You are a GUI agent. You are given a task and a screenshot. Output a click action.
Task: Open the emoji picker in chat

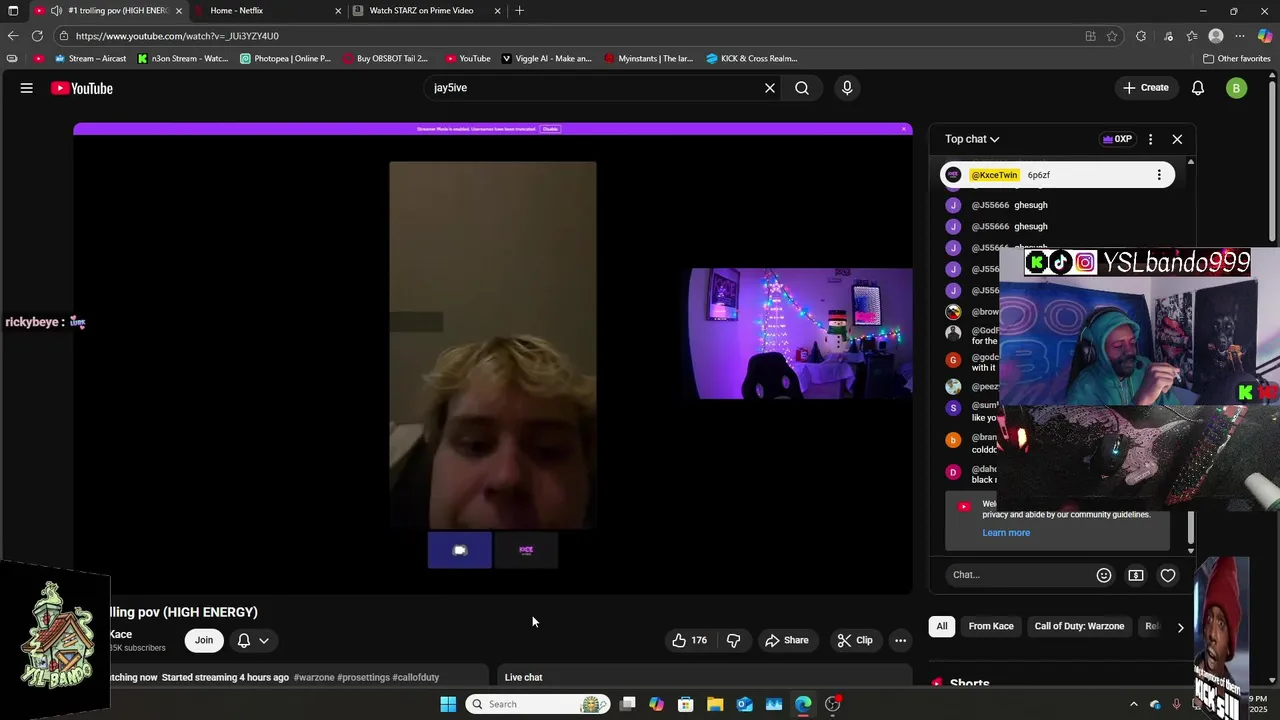click(1104, 575)
